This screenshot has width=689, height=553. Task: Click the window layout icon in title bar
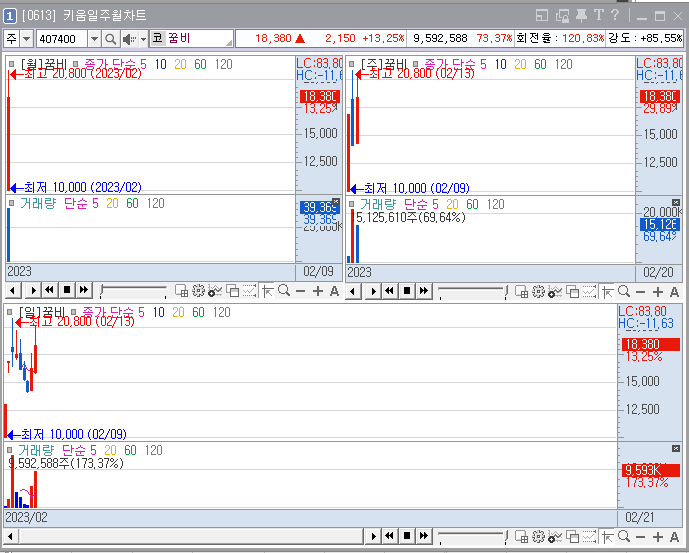542,16
